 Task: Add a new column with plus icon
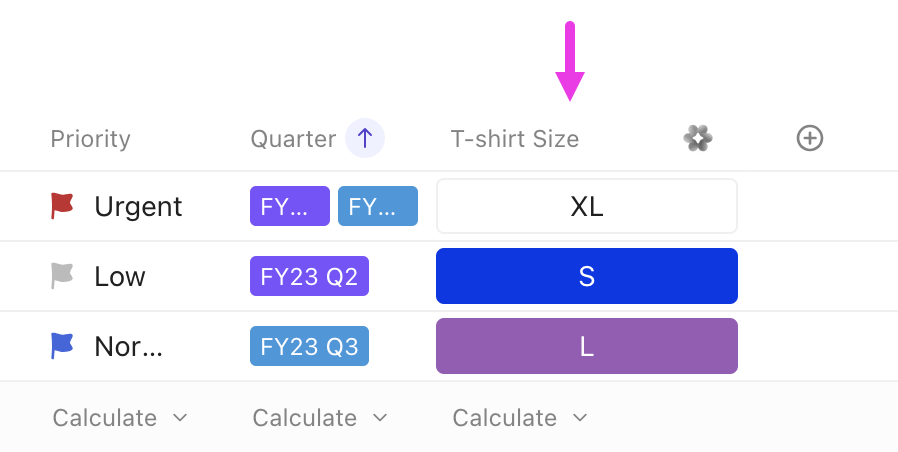[x=810, y=139]
